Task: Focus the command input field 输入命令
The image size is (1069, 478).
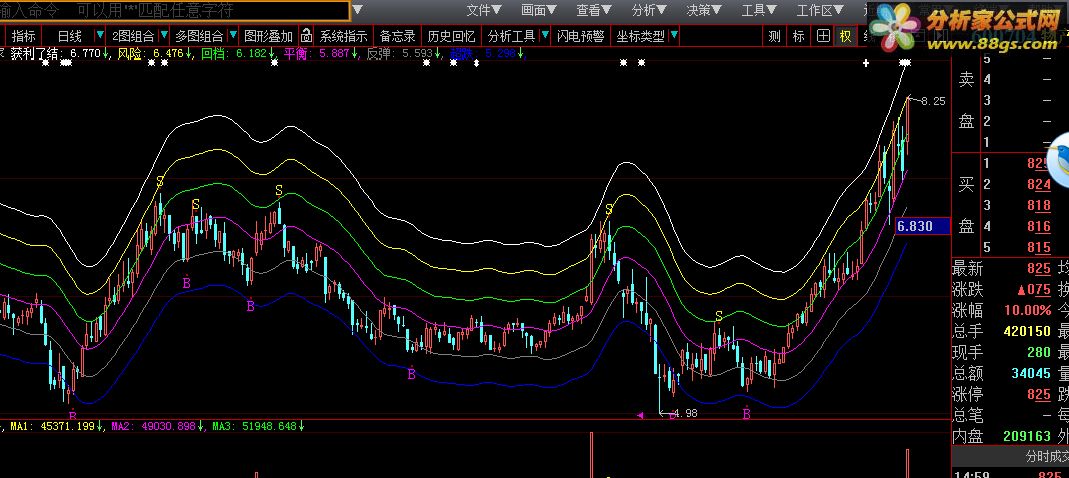Action: [175, 10]
